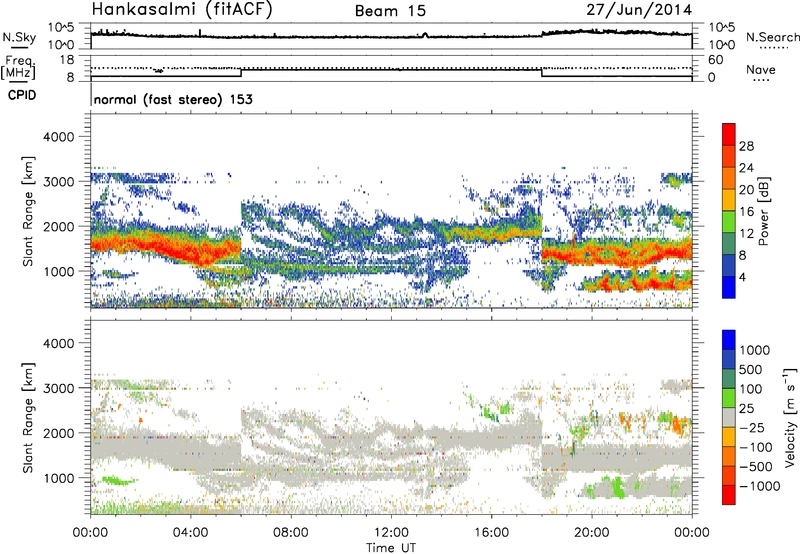Click the '-100' label on velocity scale
The width and height of the screenshot is (800, 554).
click(x=756, y=447)
